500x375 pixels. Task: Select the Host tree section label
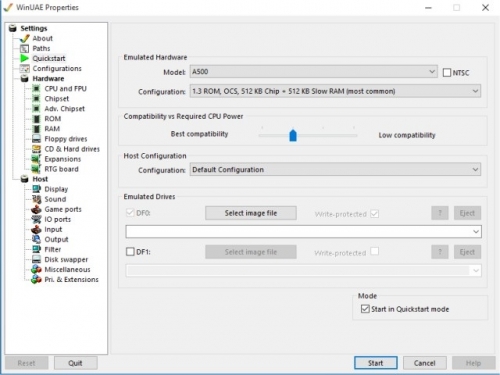[40, 179]
